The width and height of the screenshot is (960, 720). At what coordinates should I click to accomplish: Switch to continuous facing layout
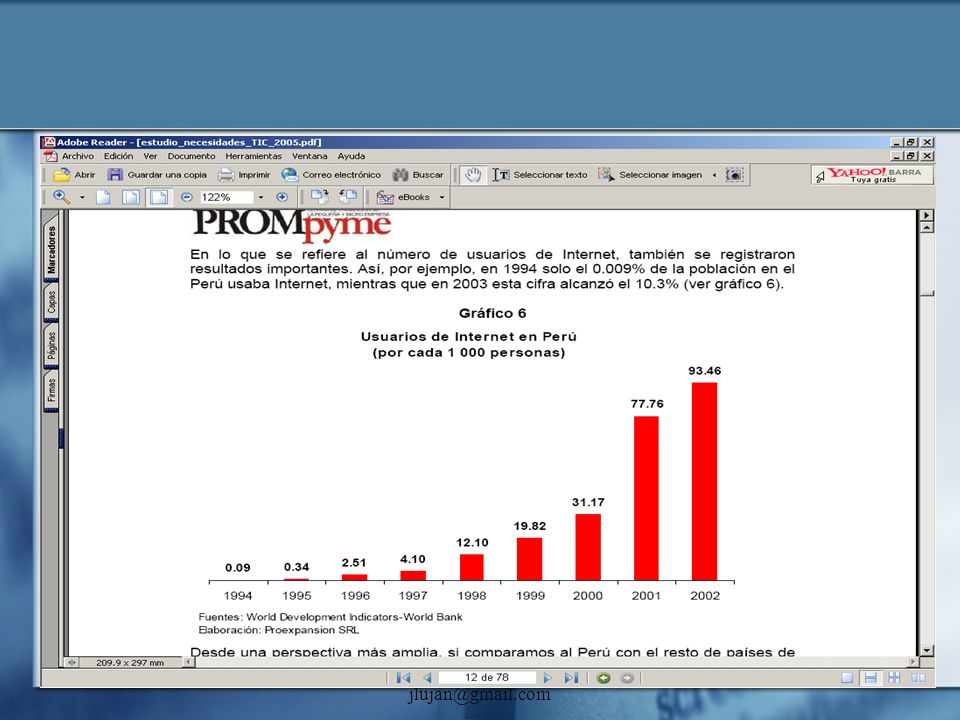point(894,678)
